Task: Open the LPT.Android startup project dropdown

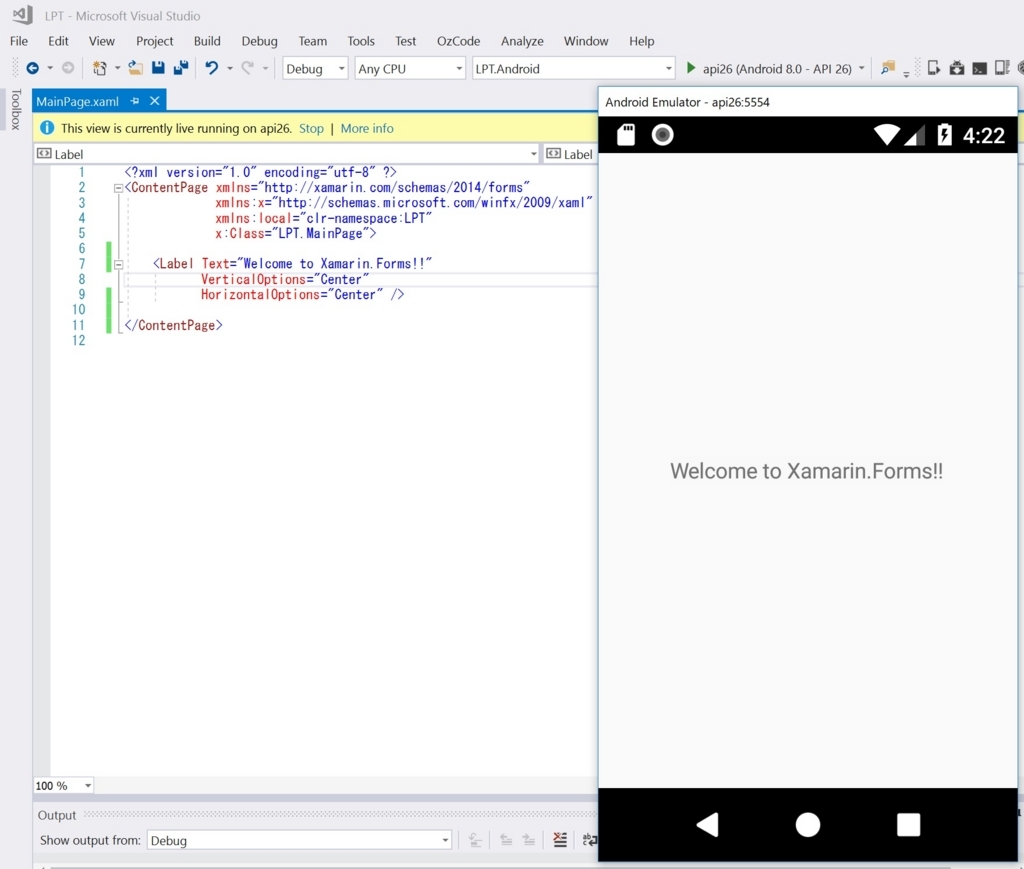Action: pos(573,69)
